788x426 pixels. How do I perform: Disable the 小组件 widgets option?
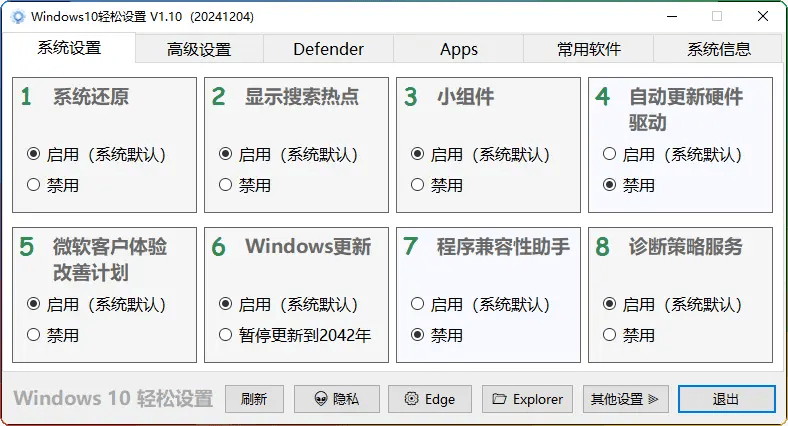pos(417,185)
